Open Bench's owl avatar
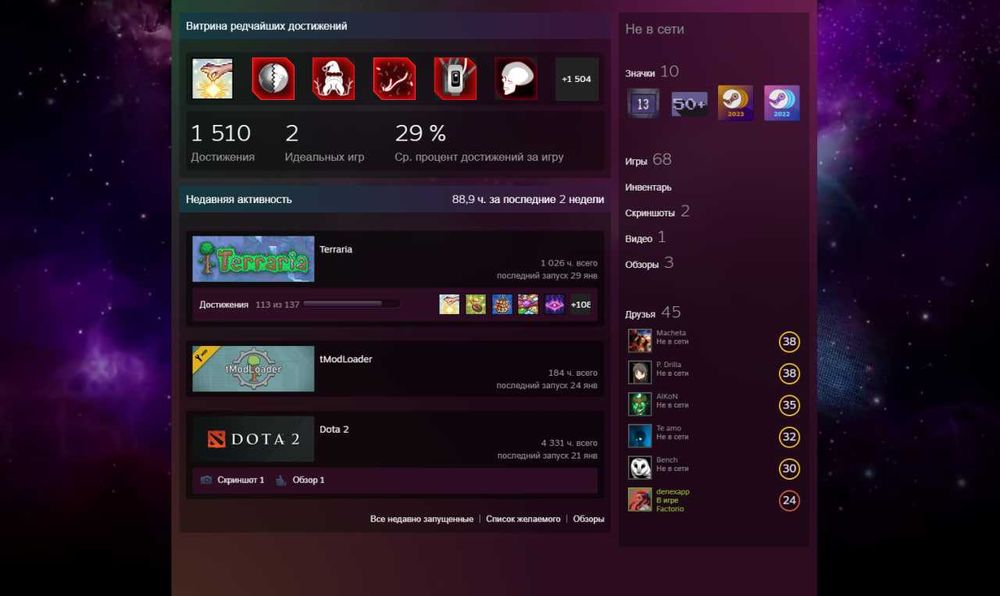The width and height of the screenshot is (1000, 596). 640,468
